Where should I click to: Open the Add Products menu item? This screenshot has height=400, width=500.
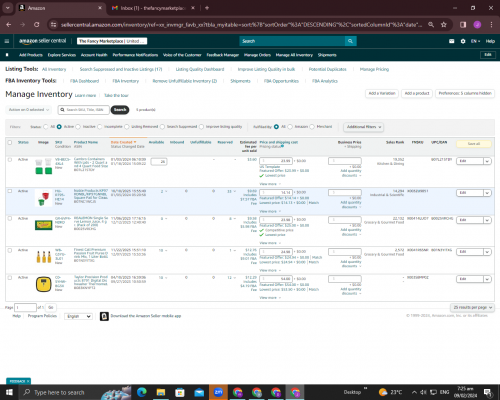(x=31, y=55)
